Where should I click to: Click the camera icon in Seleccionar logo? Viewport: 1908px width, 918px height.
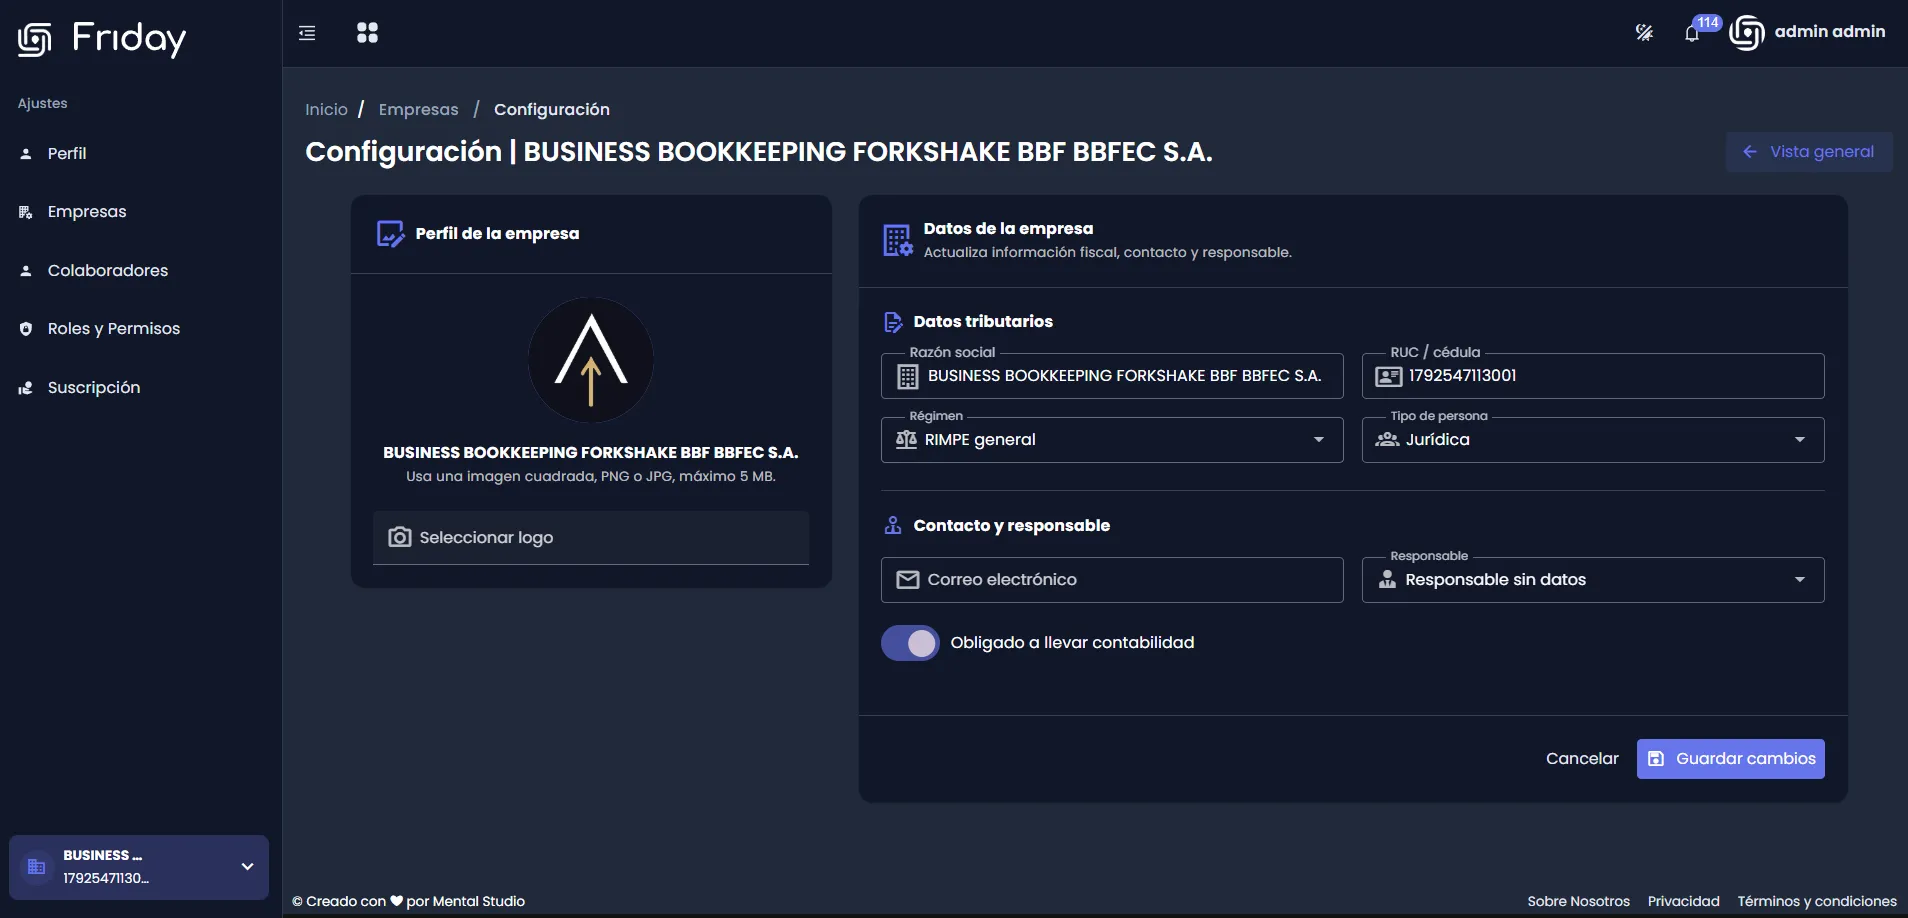[x=400, y=537]
